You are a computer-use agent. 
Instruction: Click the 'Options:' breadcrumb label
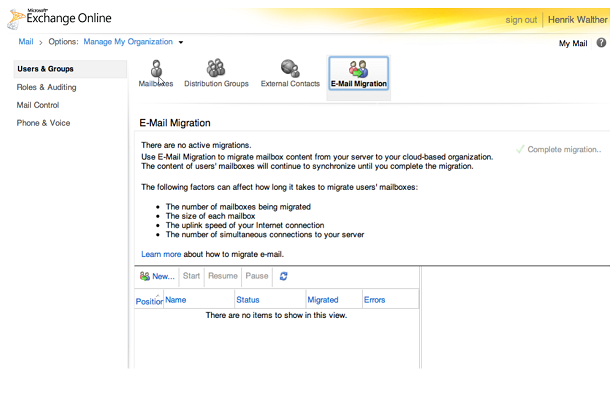click(63, 42)
